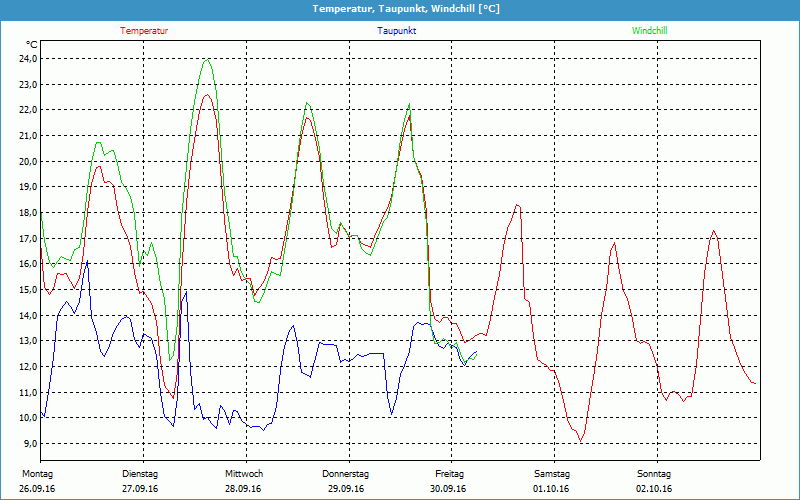This screenshot has height=500, width=800.
Task: Select the Montag day label
Action: pyautogui.click(x=38, y=474)
